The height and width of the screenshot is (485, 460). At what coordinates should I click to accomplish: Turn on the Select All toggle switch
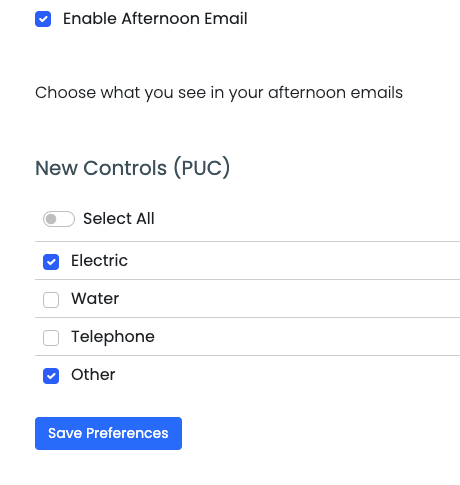(x=59, y=219)
